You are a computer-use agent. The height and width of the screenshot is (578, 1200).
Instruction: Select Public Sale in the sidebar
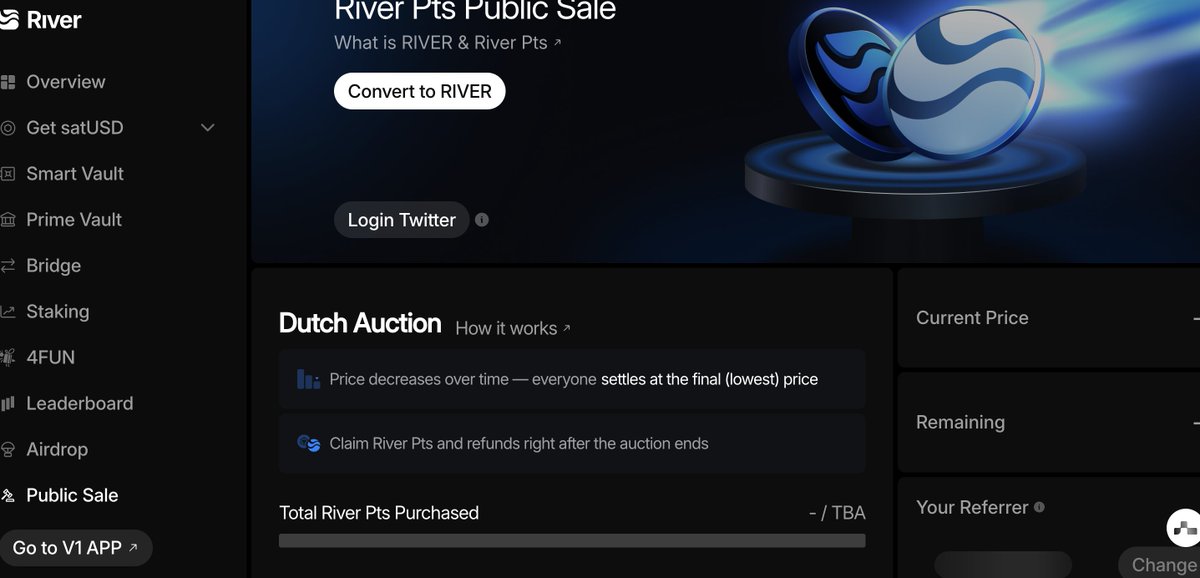[72, 496]
